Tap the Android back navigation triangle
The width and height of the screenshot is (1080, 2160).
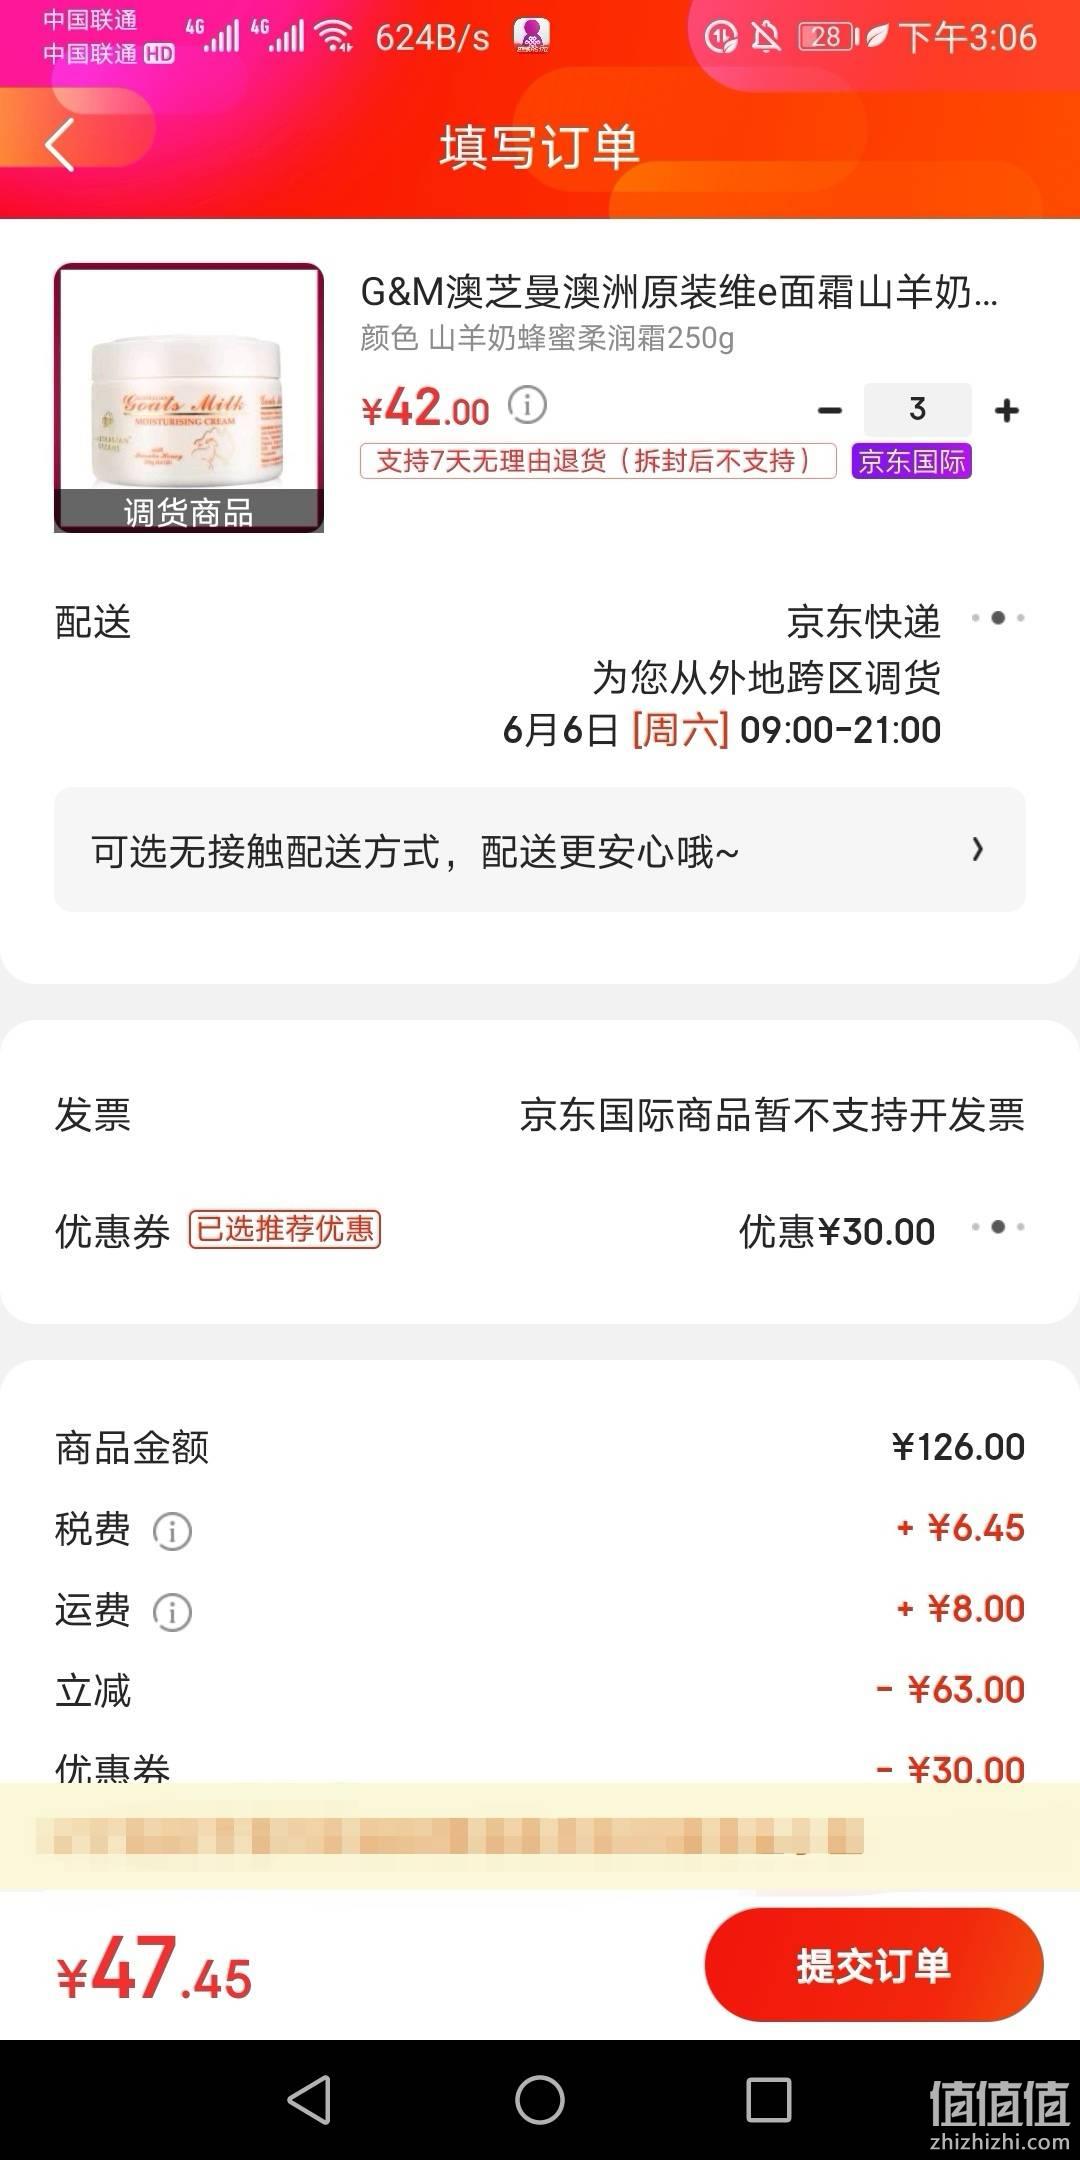(x=309, y=2099)
